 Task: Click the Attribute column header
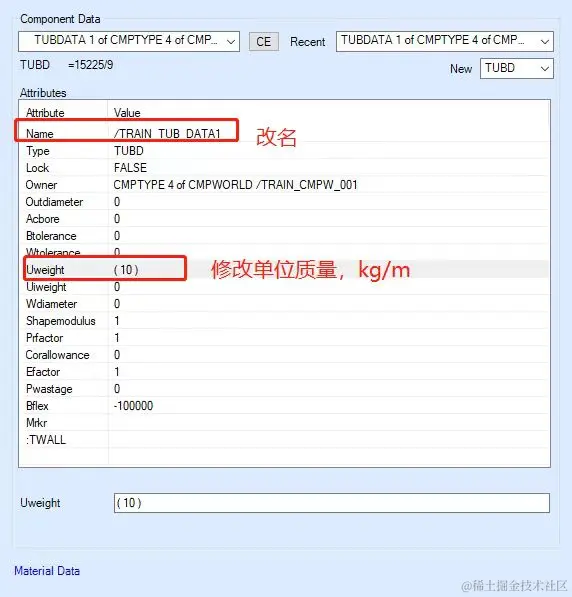[45, 113]
